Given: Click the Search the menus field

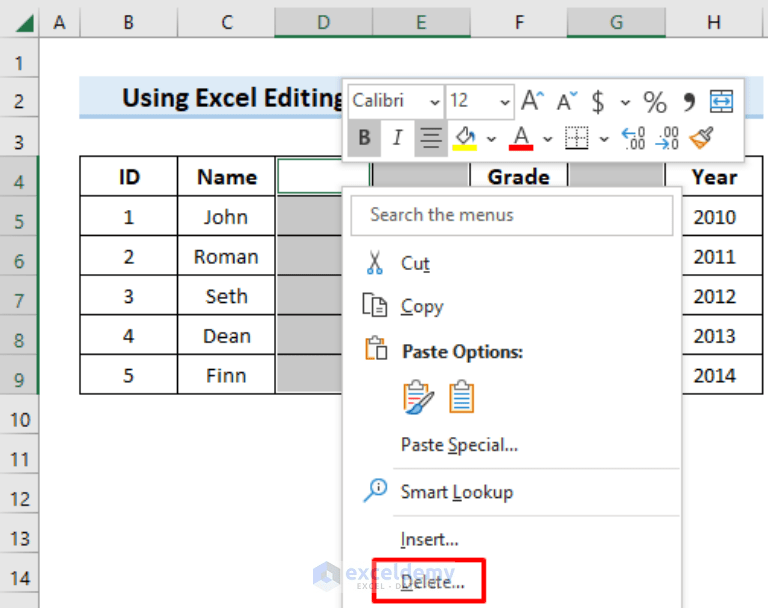Looking at the screenshot, I should tap(512, 215).
